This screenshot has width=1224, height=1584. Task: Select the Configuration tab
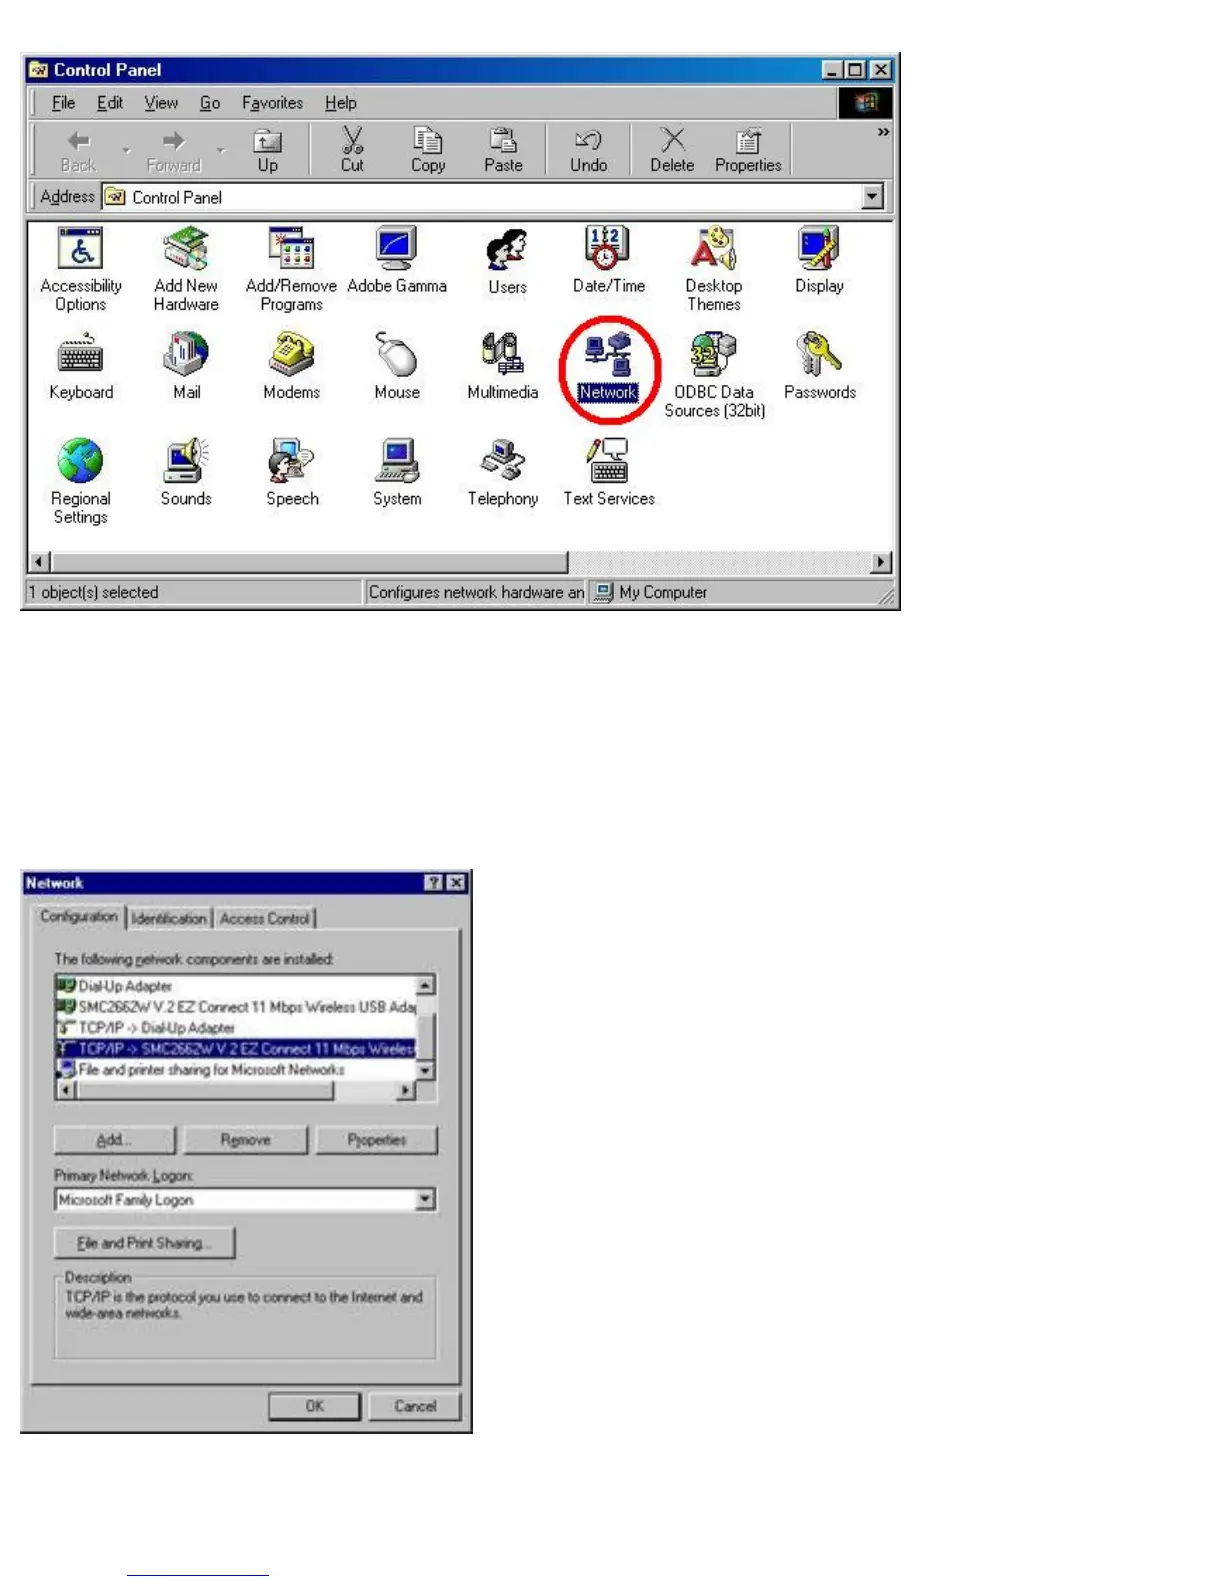[x=79, y=916]
